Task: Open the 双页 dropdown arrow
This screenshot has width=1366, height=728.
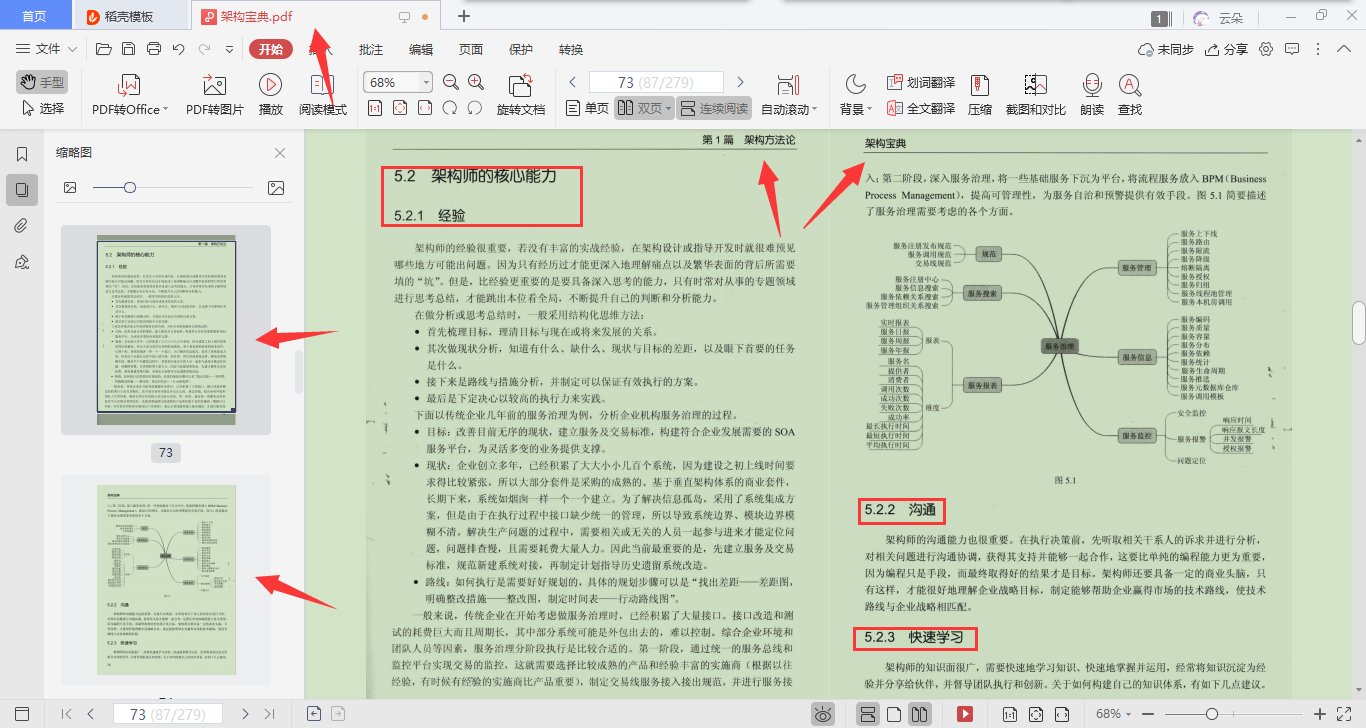Action: click(x=668, y=108)
